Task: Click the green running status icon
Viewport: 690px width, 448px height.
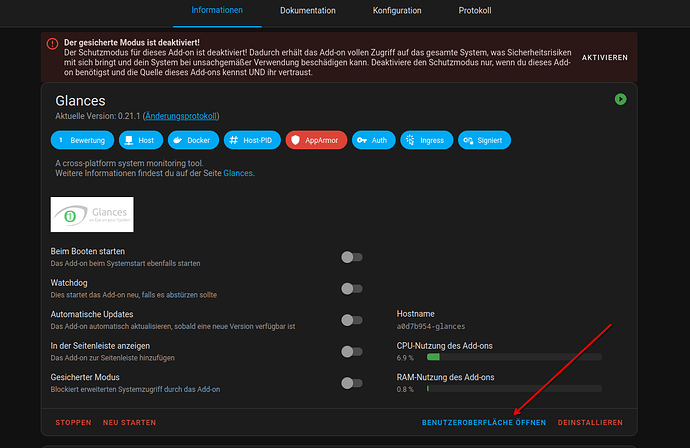Action: (x=620, y=99)
